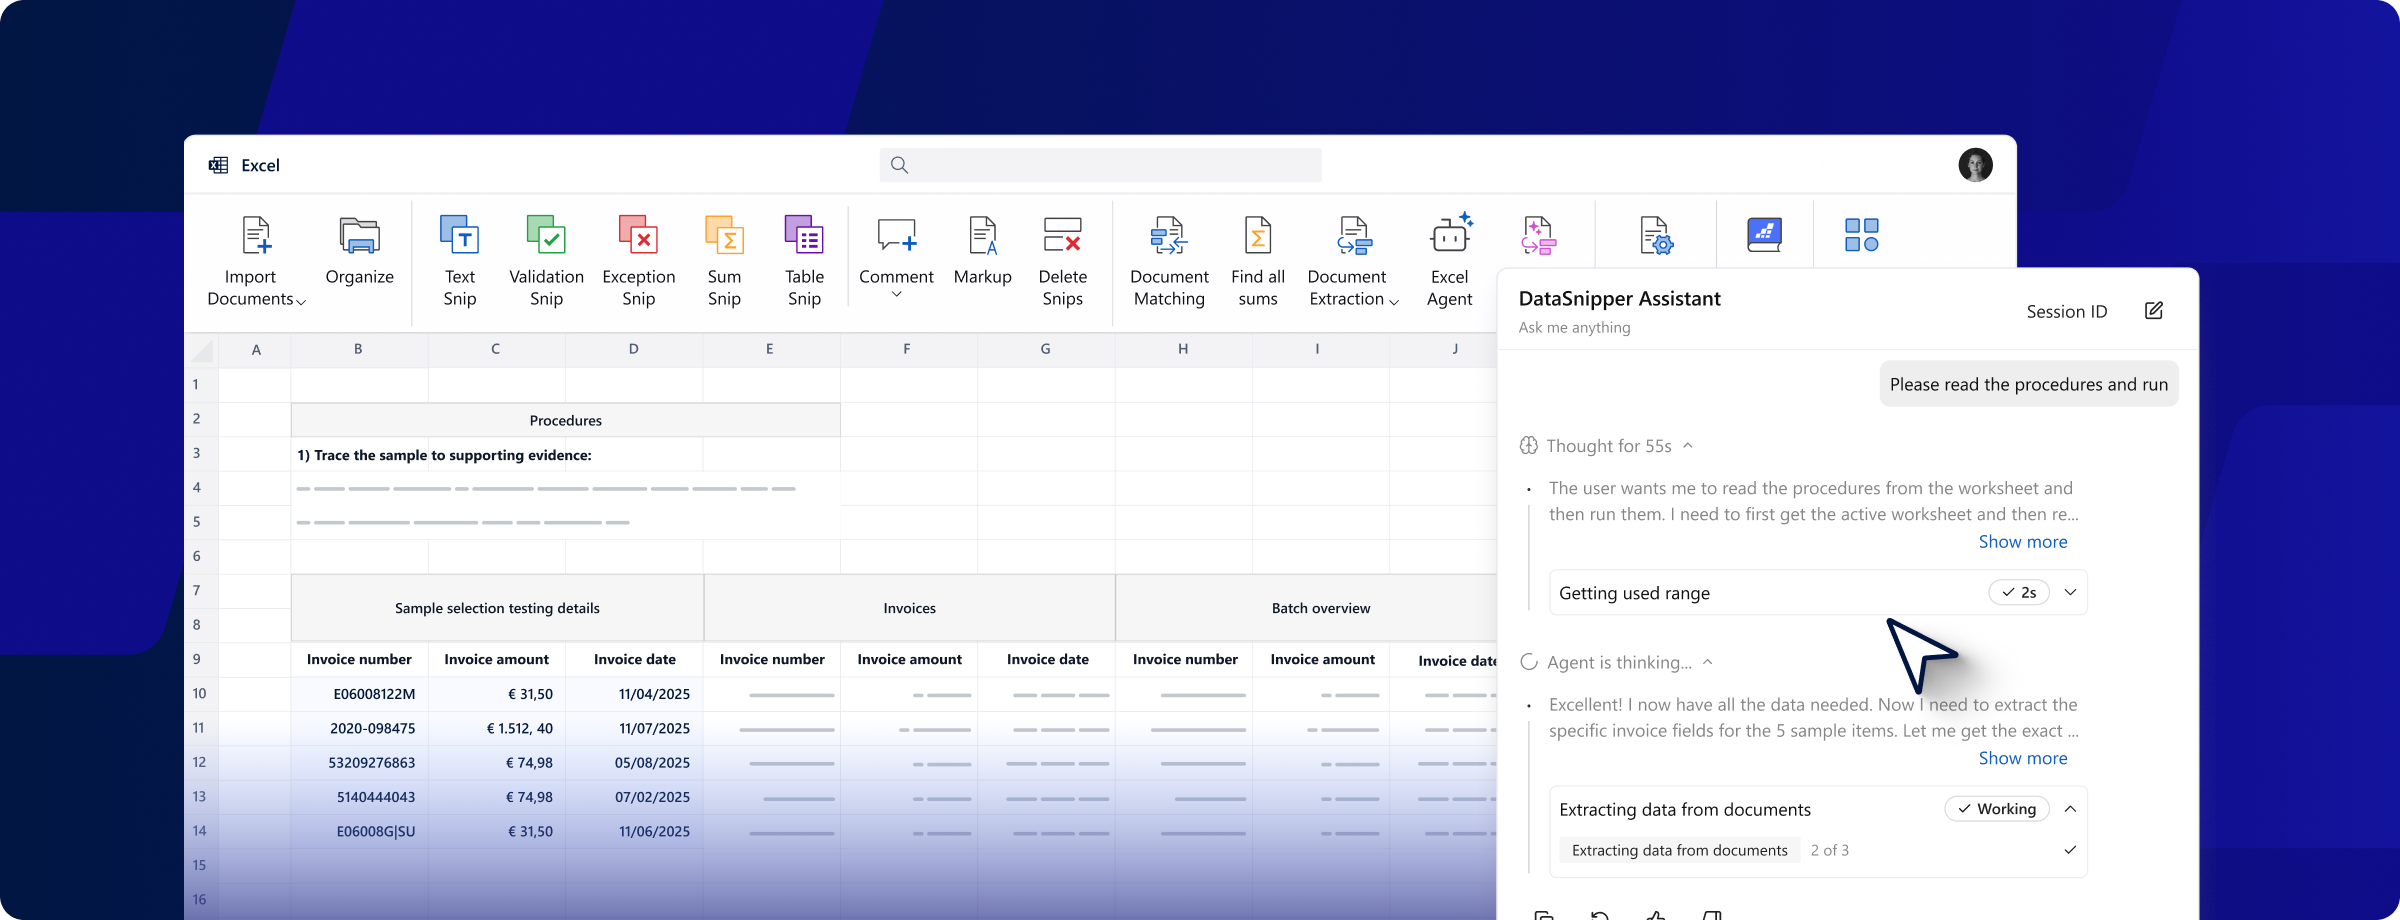The width and height of the screenshot is (2400, 920).
Task: Select the Table Snip tool
Action: click(x=804, y=236)
